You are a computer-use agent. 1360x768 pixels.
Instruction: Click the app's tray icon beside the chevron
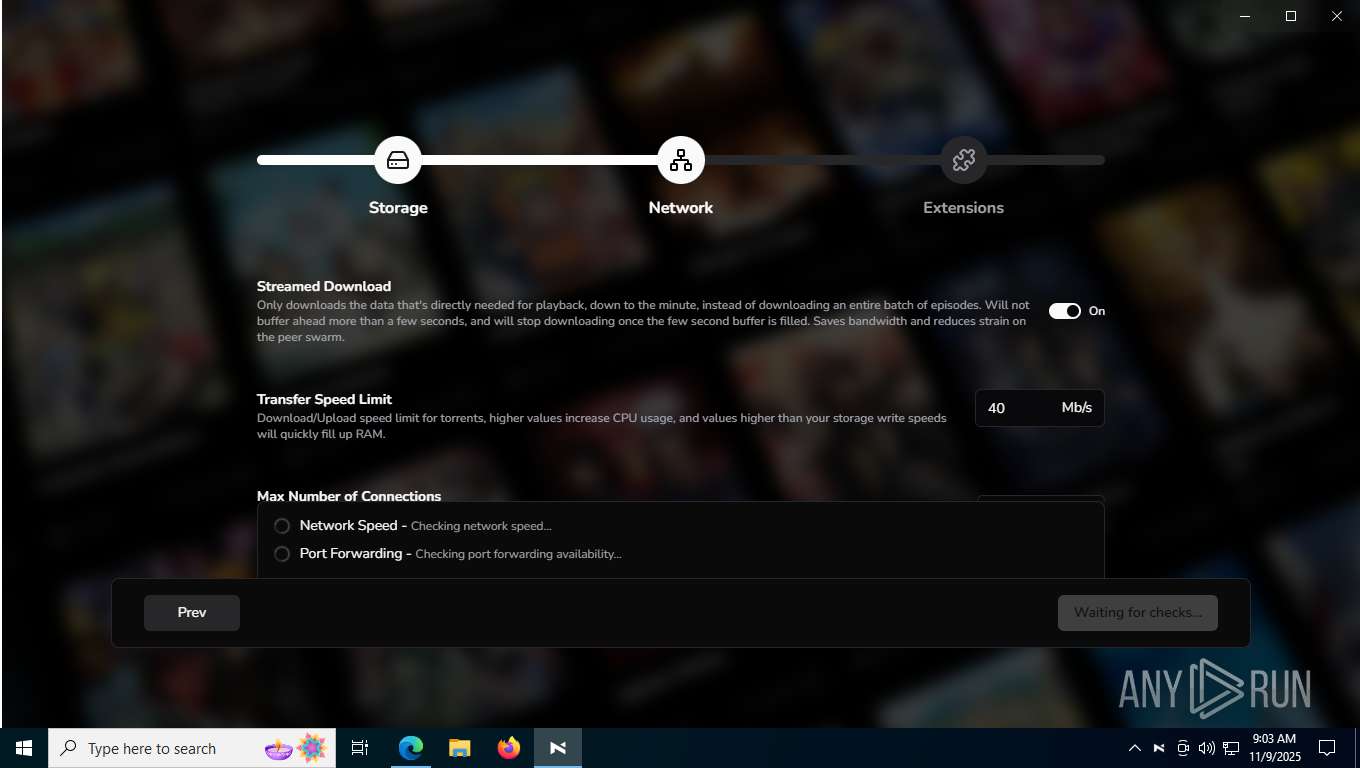tap(1159, 748)
